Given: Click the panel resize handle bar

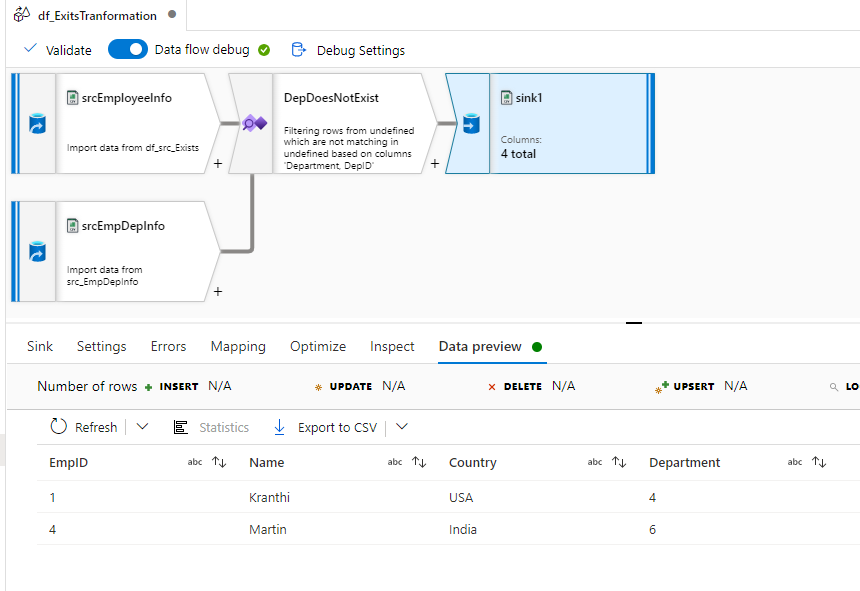Looking at the screenshot, I should (x=633, y=323).
